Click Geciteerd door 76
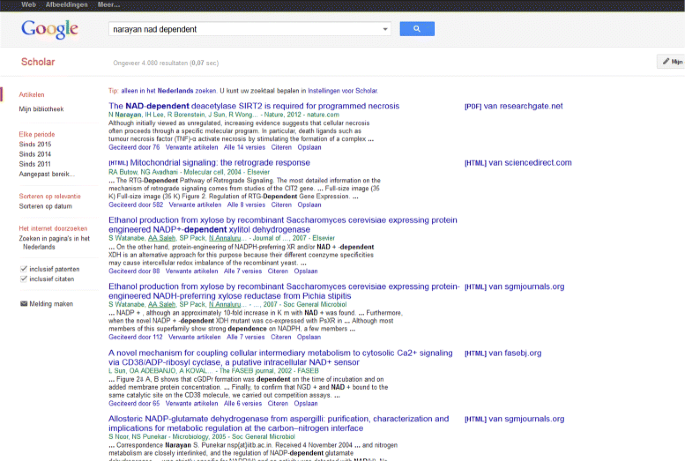Screen dimensions: 685x461 (x=134, y=147)
